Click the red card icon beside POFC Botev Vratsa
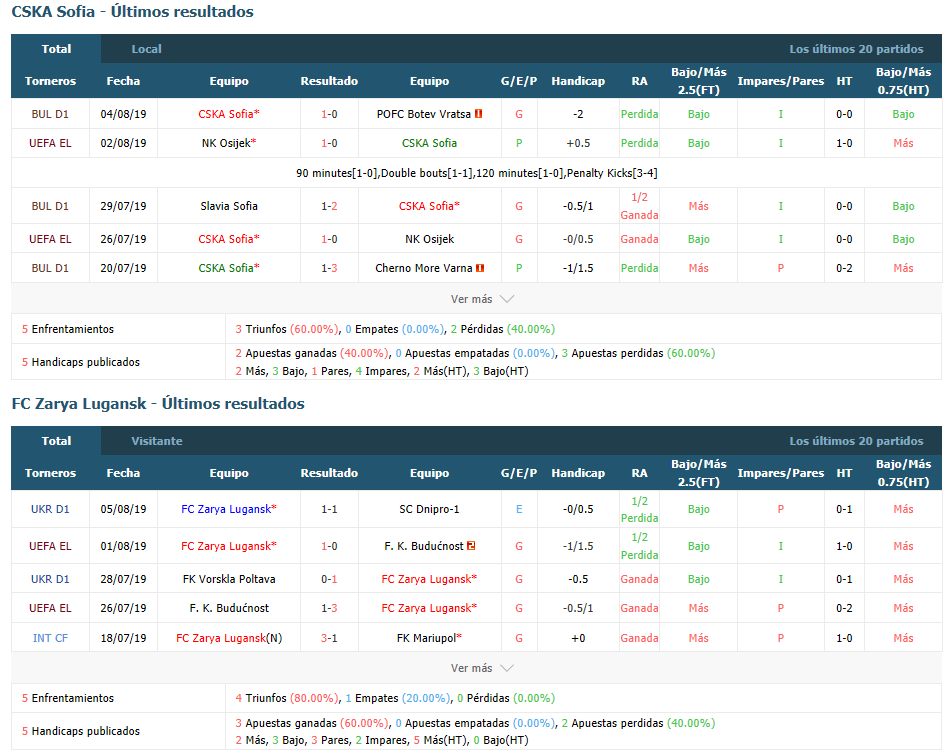 pyautogui.click(x=479, y=114)
